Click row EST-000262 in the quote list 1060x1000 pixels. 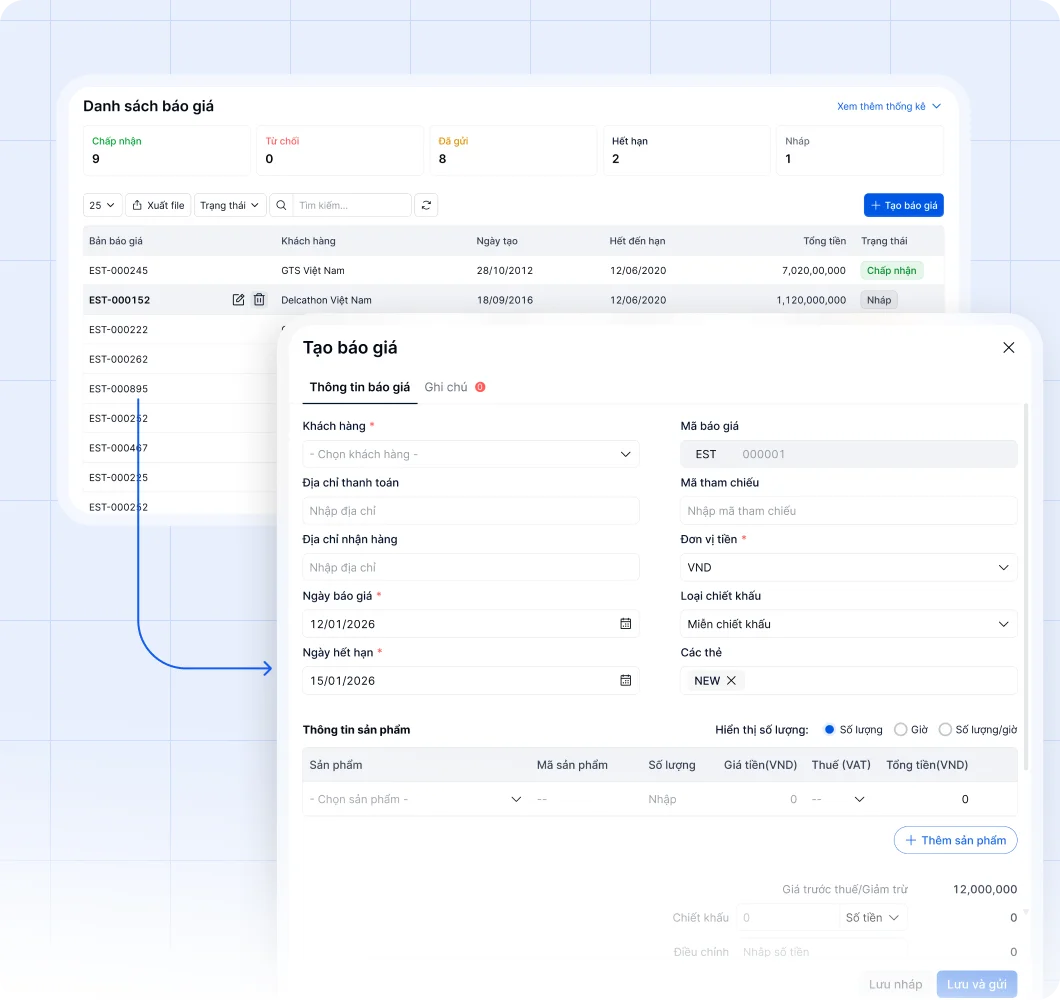[180, 359]
